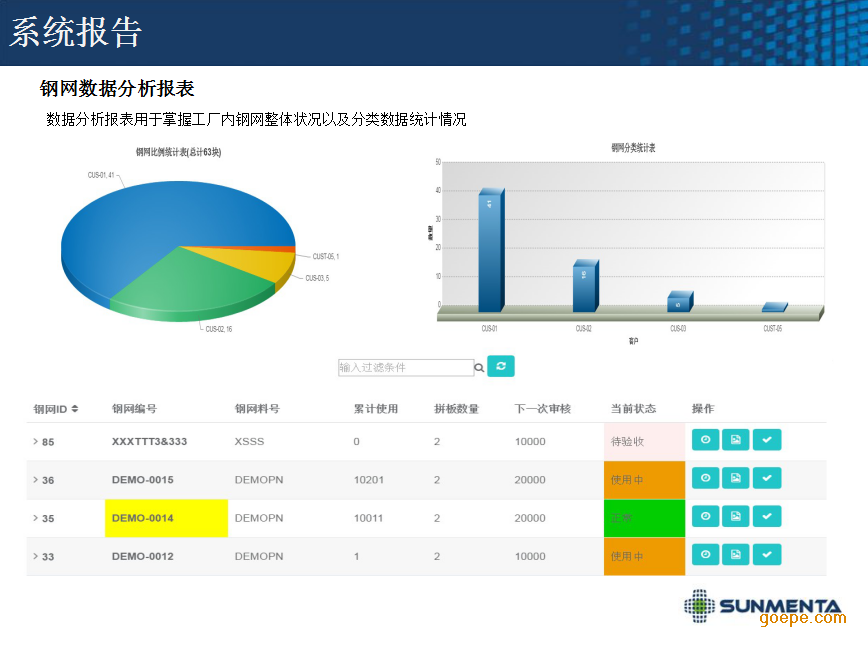Expand row with stencil ID 36
The width and height of the screenshot is (868, 649).
point(36,480)
